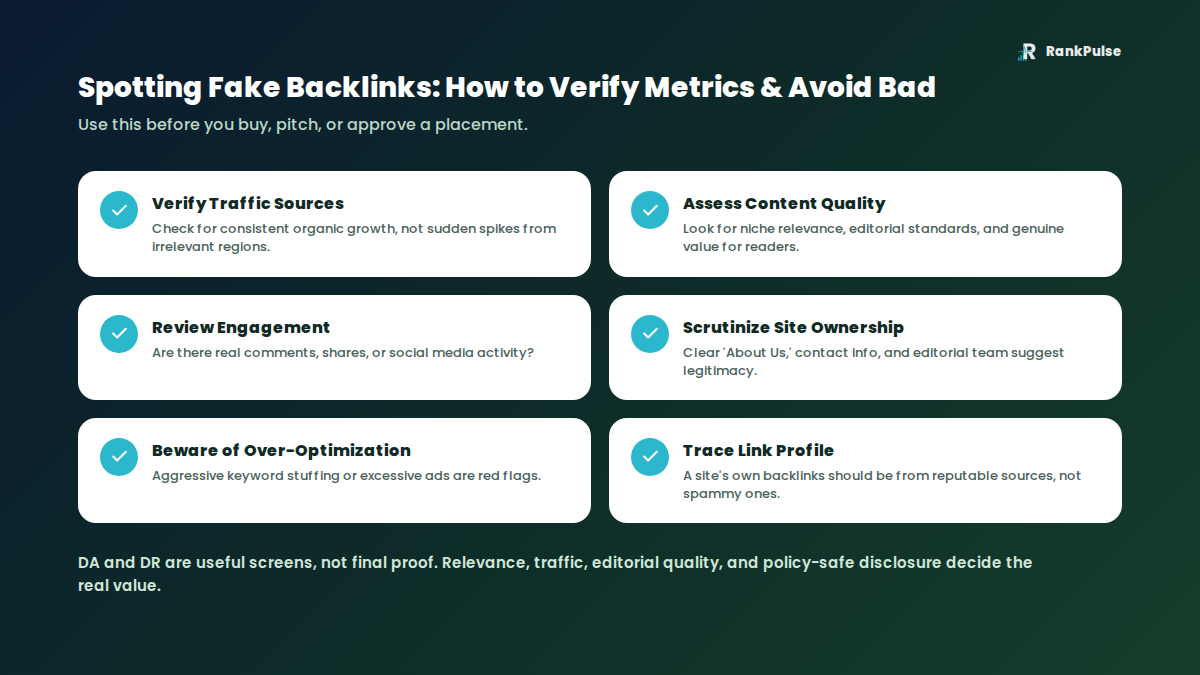Click the checkmark icon beside Verify Traffic Sources
The height and width of the screenshot is (675, 1200).
pyautogui.click(x=119, y=210)
